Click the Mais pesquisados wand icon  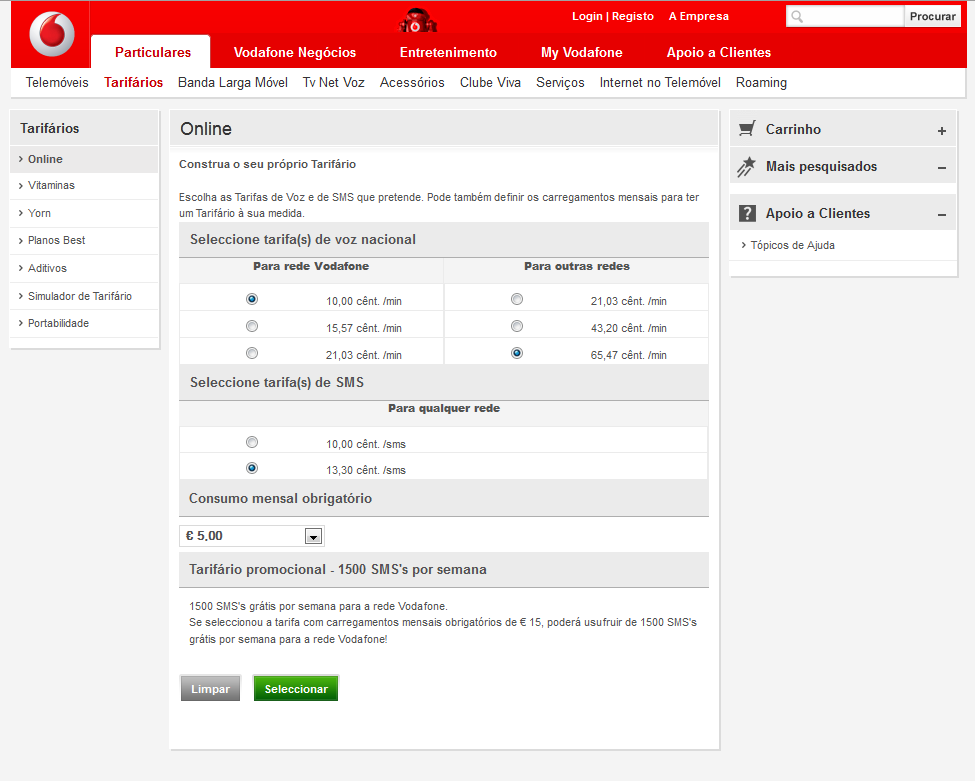tap(745, 168)
